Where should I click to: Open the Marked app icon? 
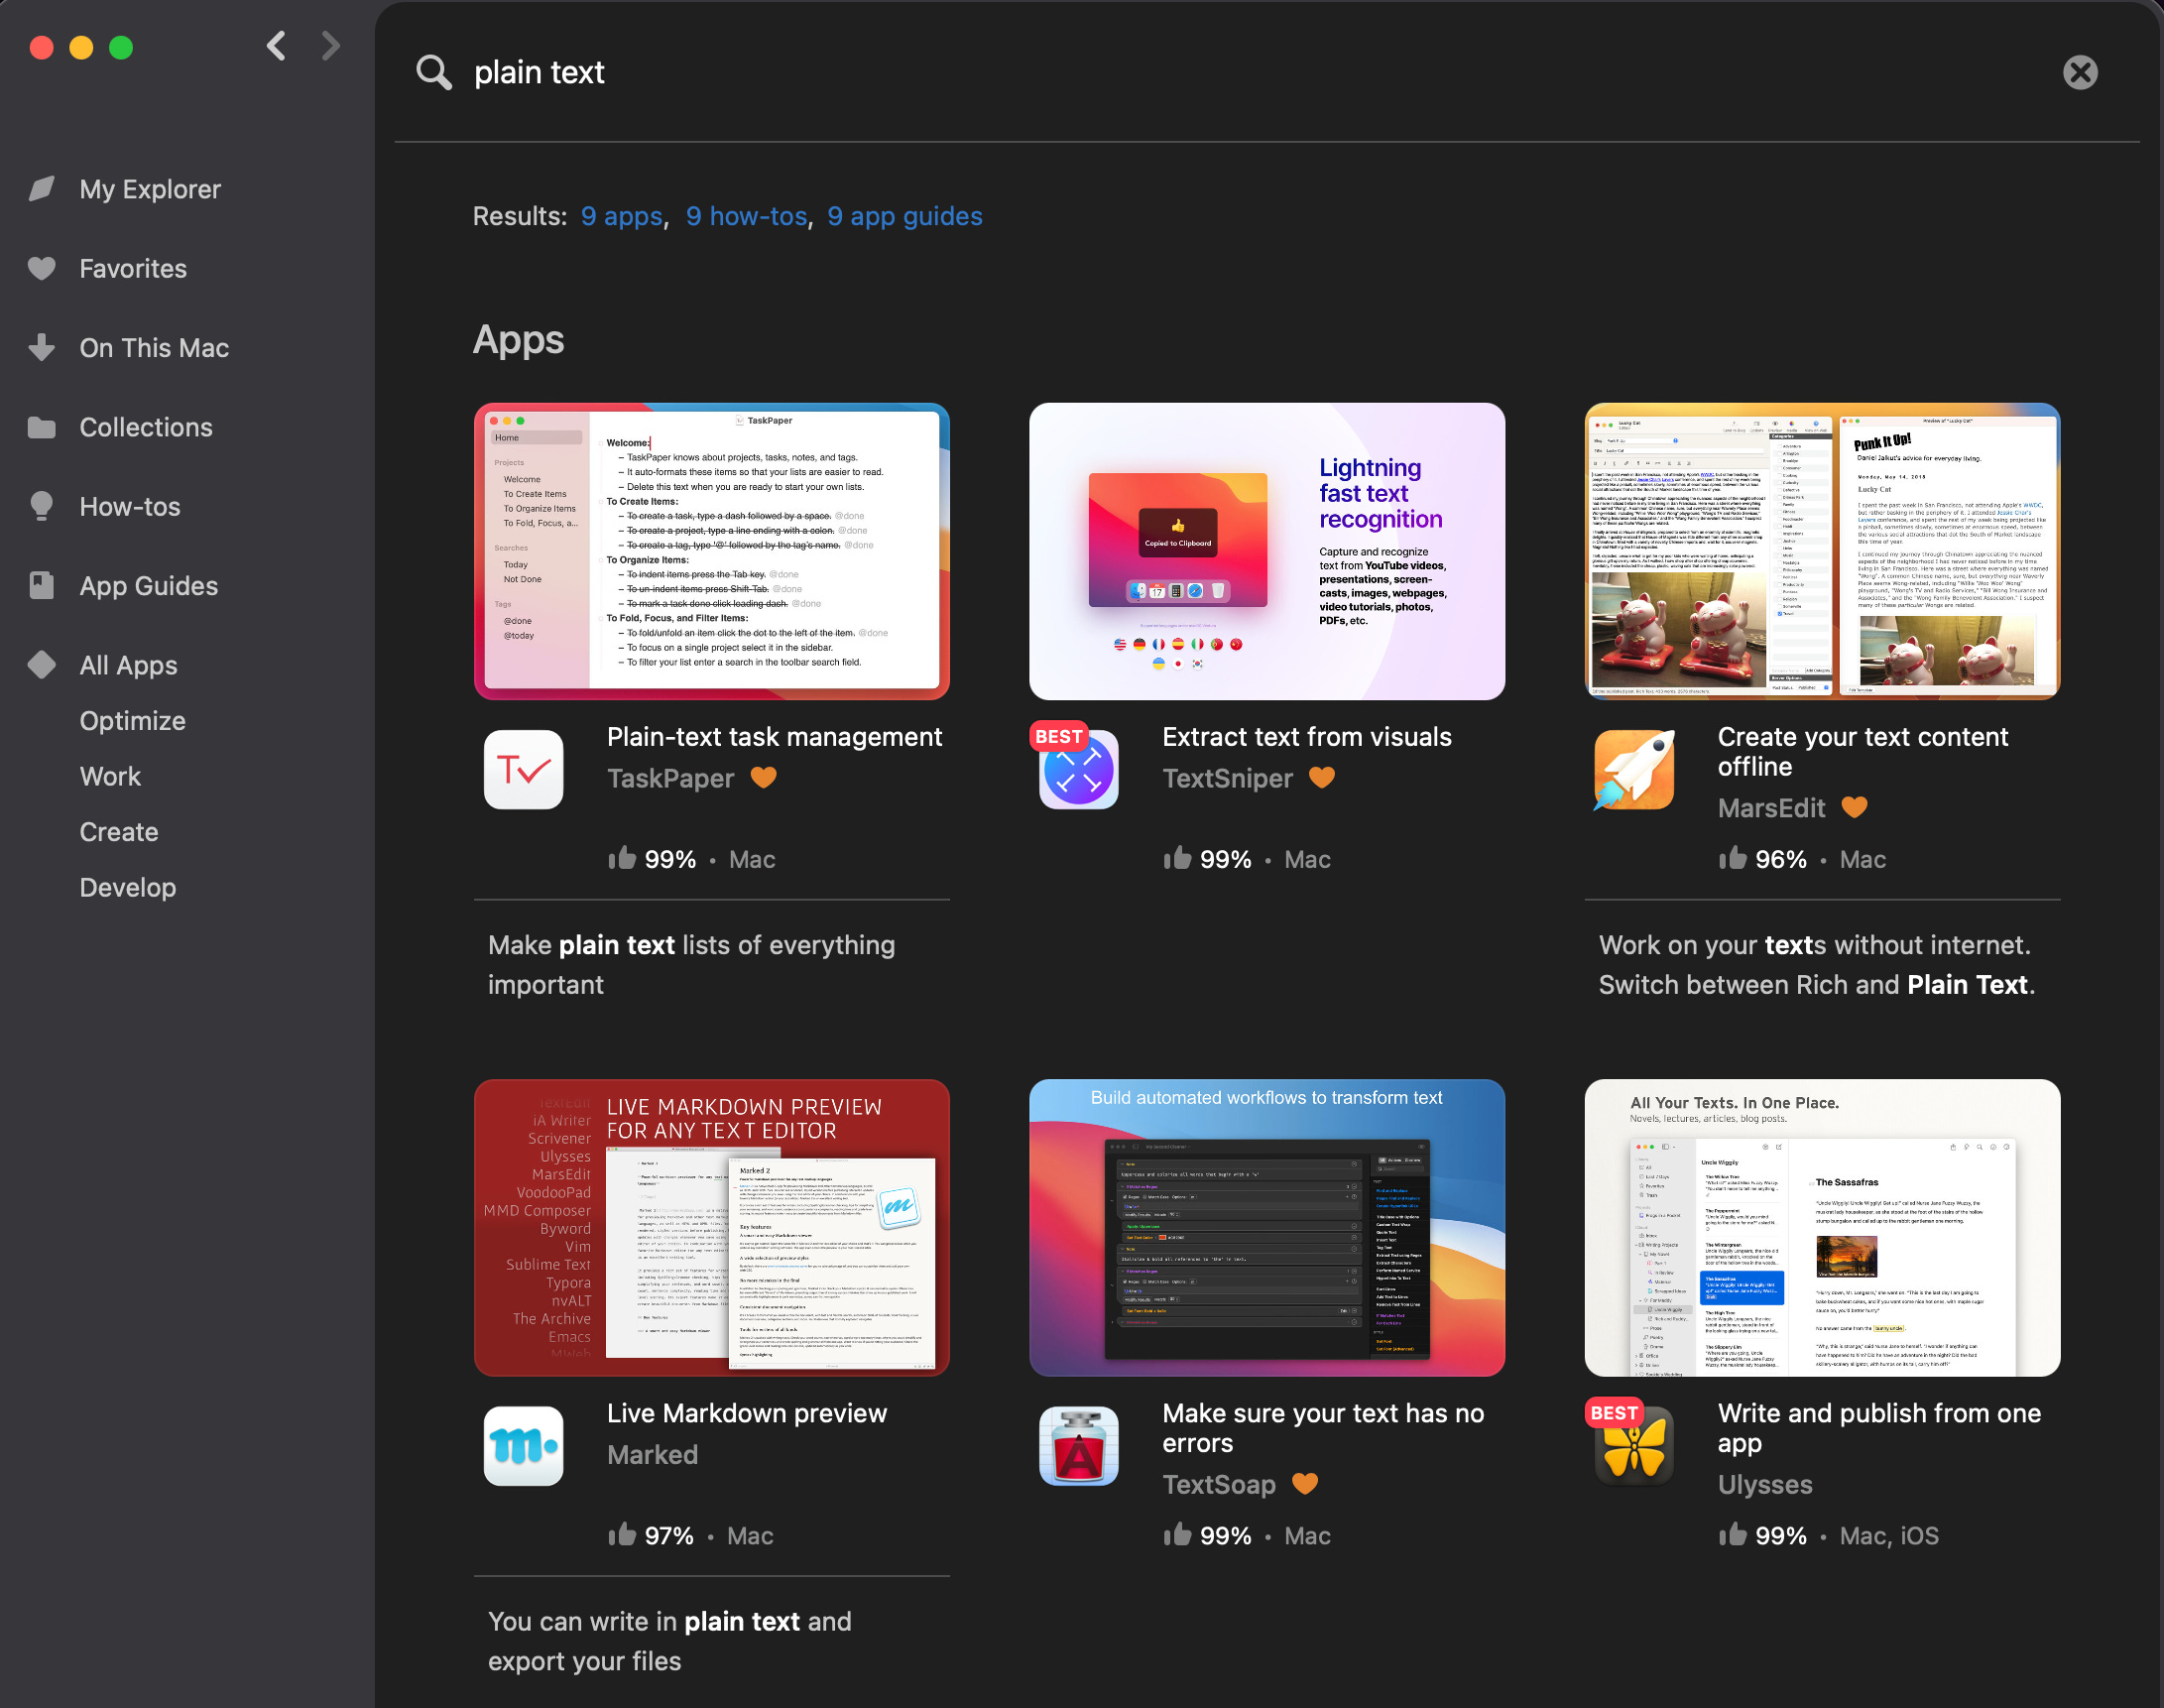click(x=524, y=1446)
